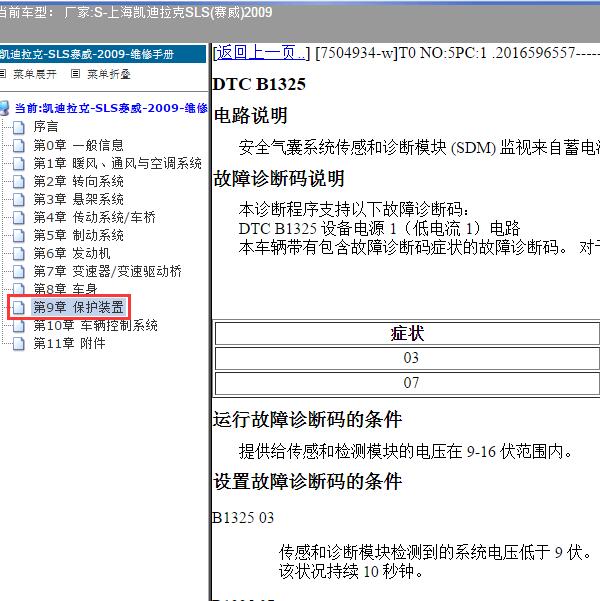Click the page icon next to 第10章

(x=18, y=326)
